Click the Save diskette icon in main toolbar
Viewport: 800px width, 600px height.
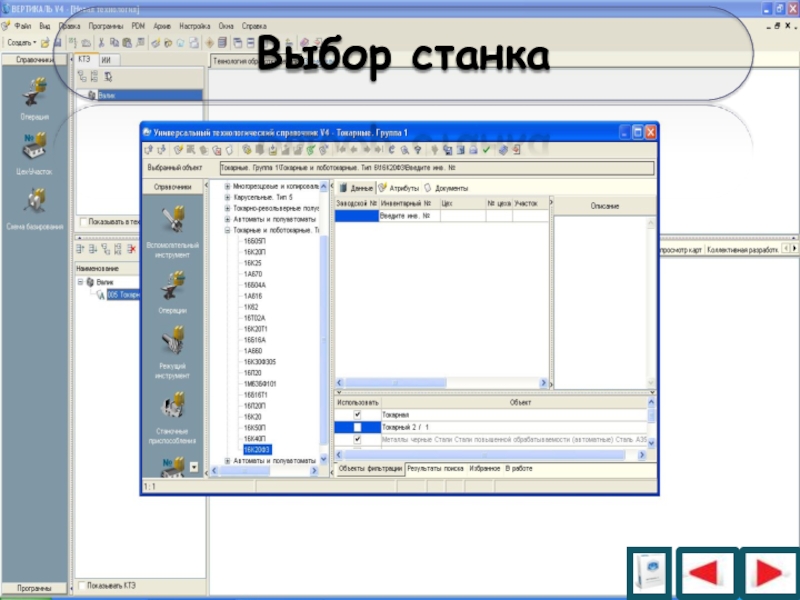pyautogui.click(x=57, y=43)
